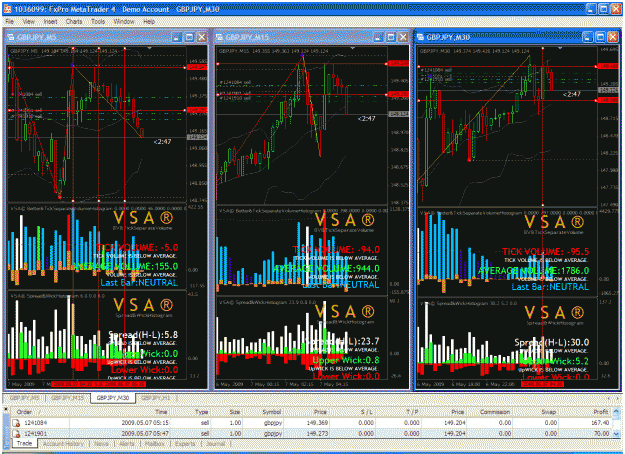Click the order icon beside 1241084
This screenshot has width=625, height=454.
[x=16, y=423]
